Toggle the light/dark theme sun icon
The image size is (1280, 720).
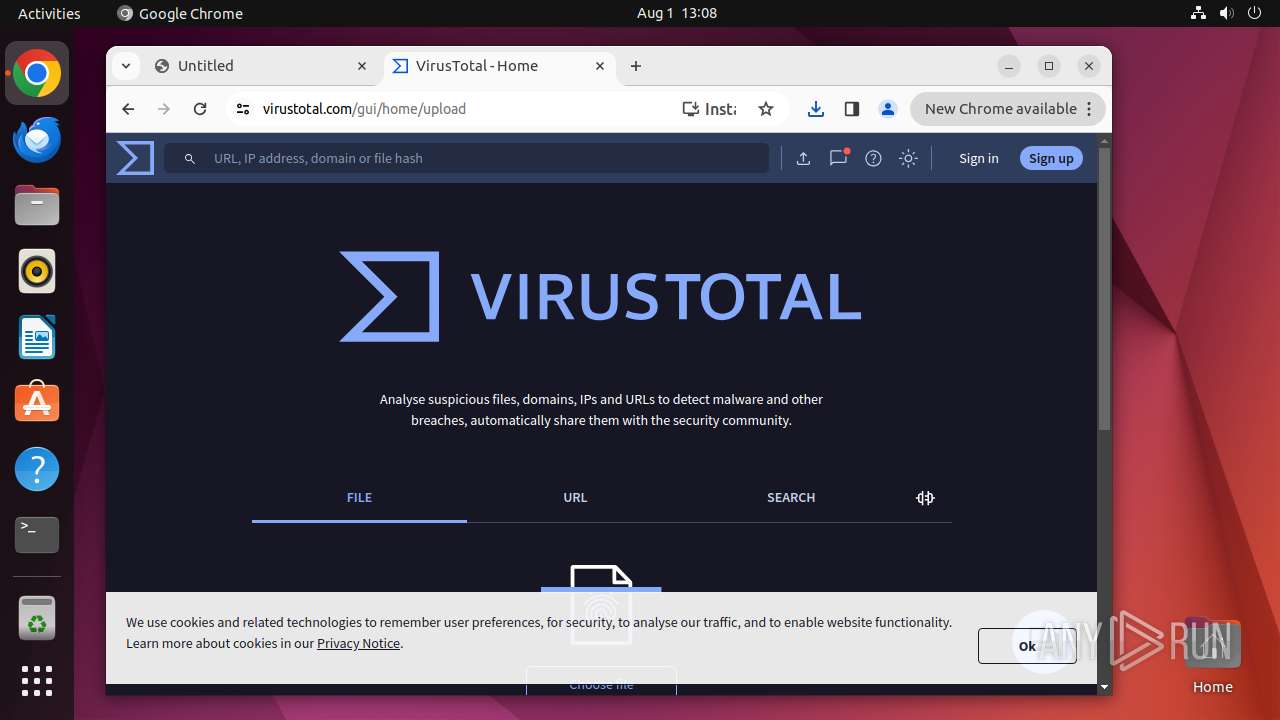pyautogui.click(x=908, y=158)
